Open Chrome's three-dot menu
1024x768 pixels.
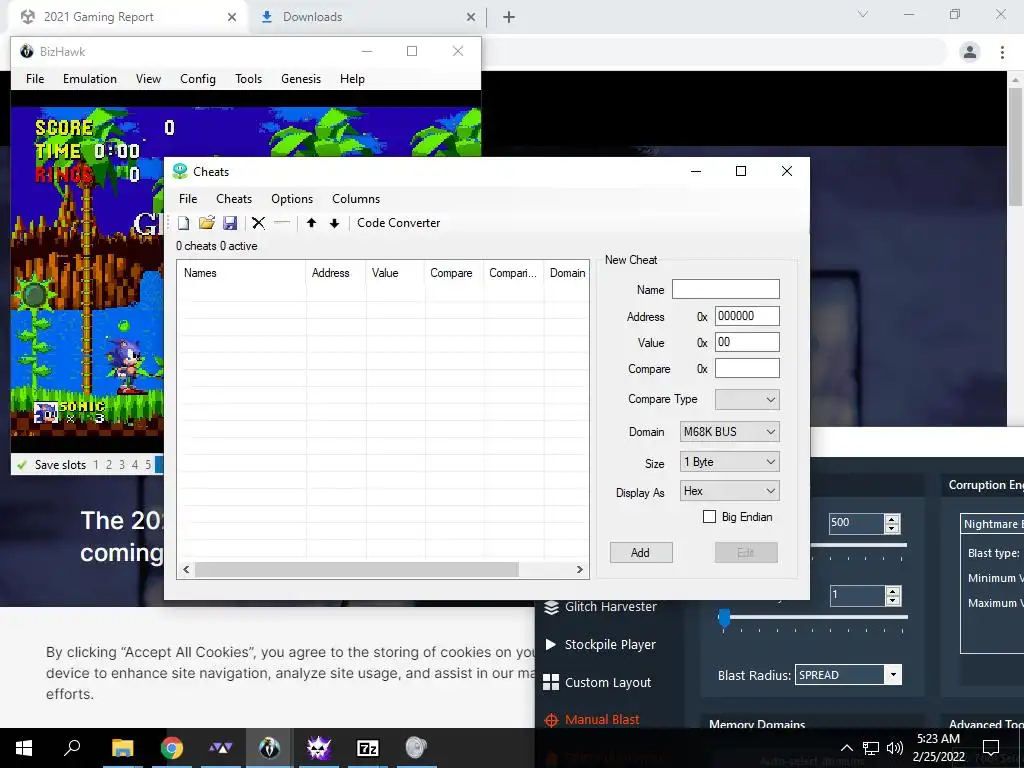coord(1002,52)
